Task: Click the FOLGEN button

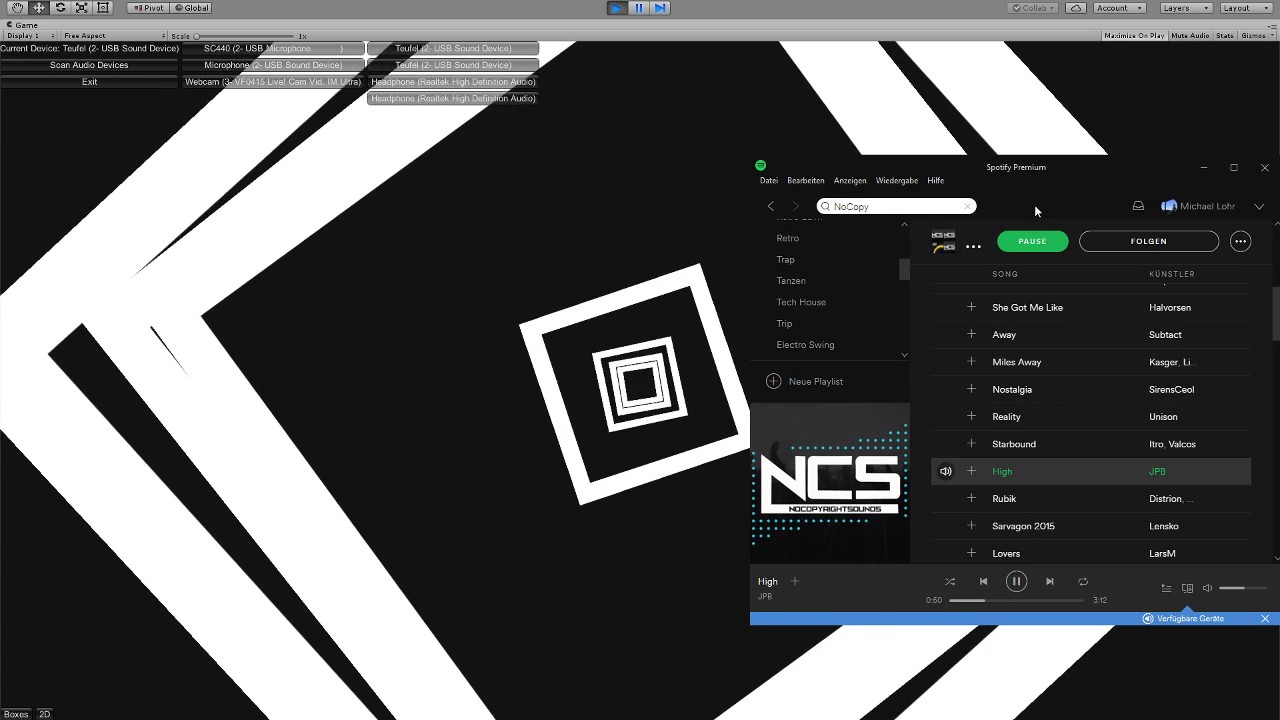Action: tap(1149, 241)
